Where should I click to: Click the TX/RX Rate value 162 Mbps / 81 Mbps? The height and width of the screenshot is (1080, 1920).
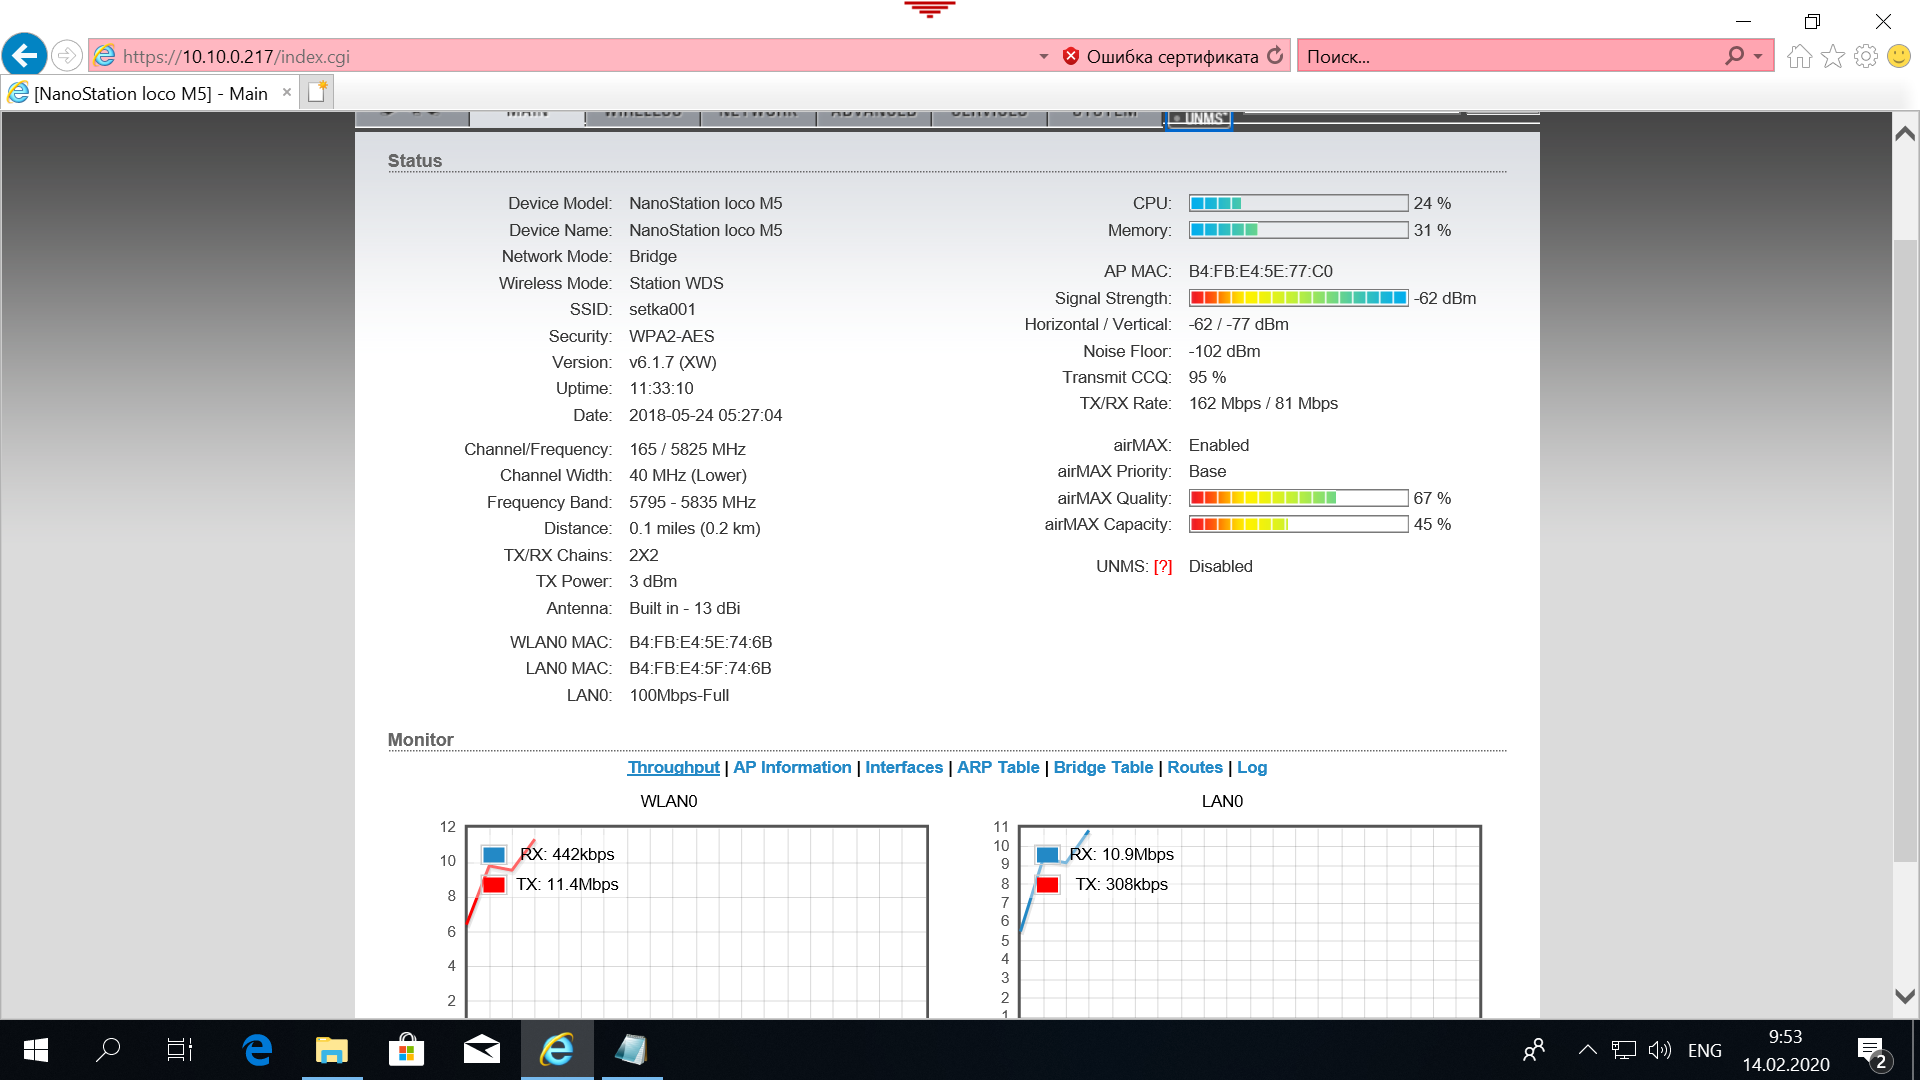[x=1263, y=403]
